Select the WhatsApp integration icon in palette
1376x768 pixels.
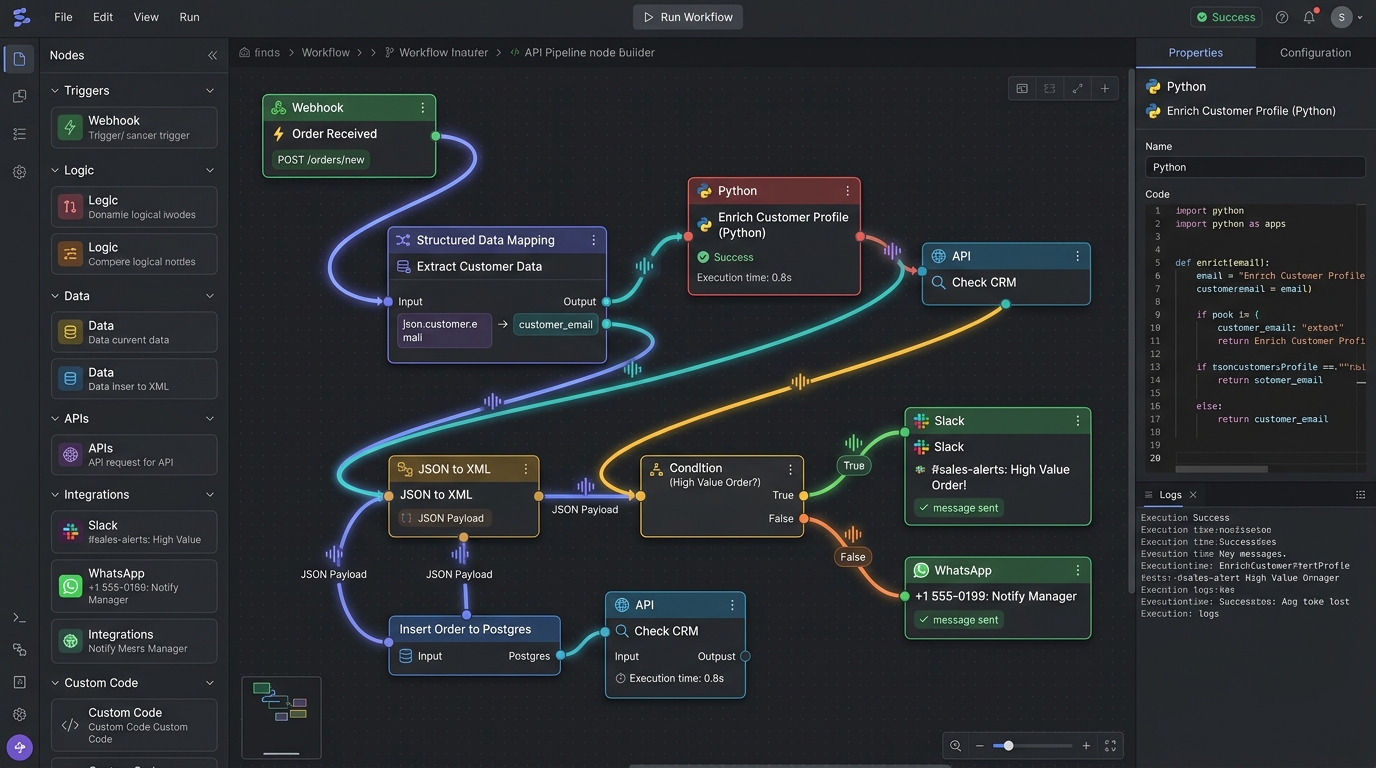pos(70,586)
